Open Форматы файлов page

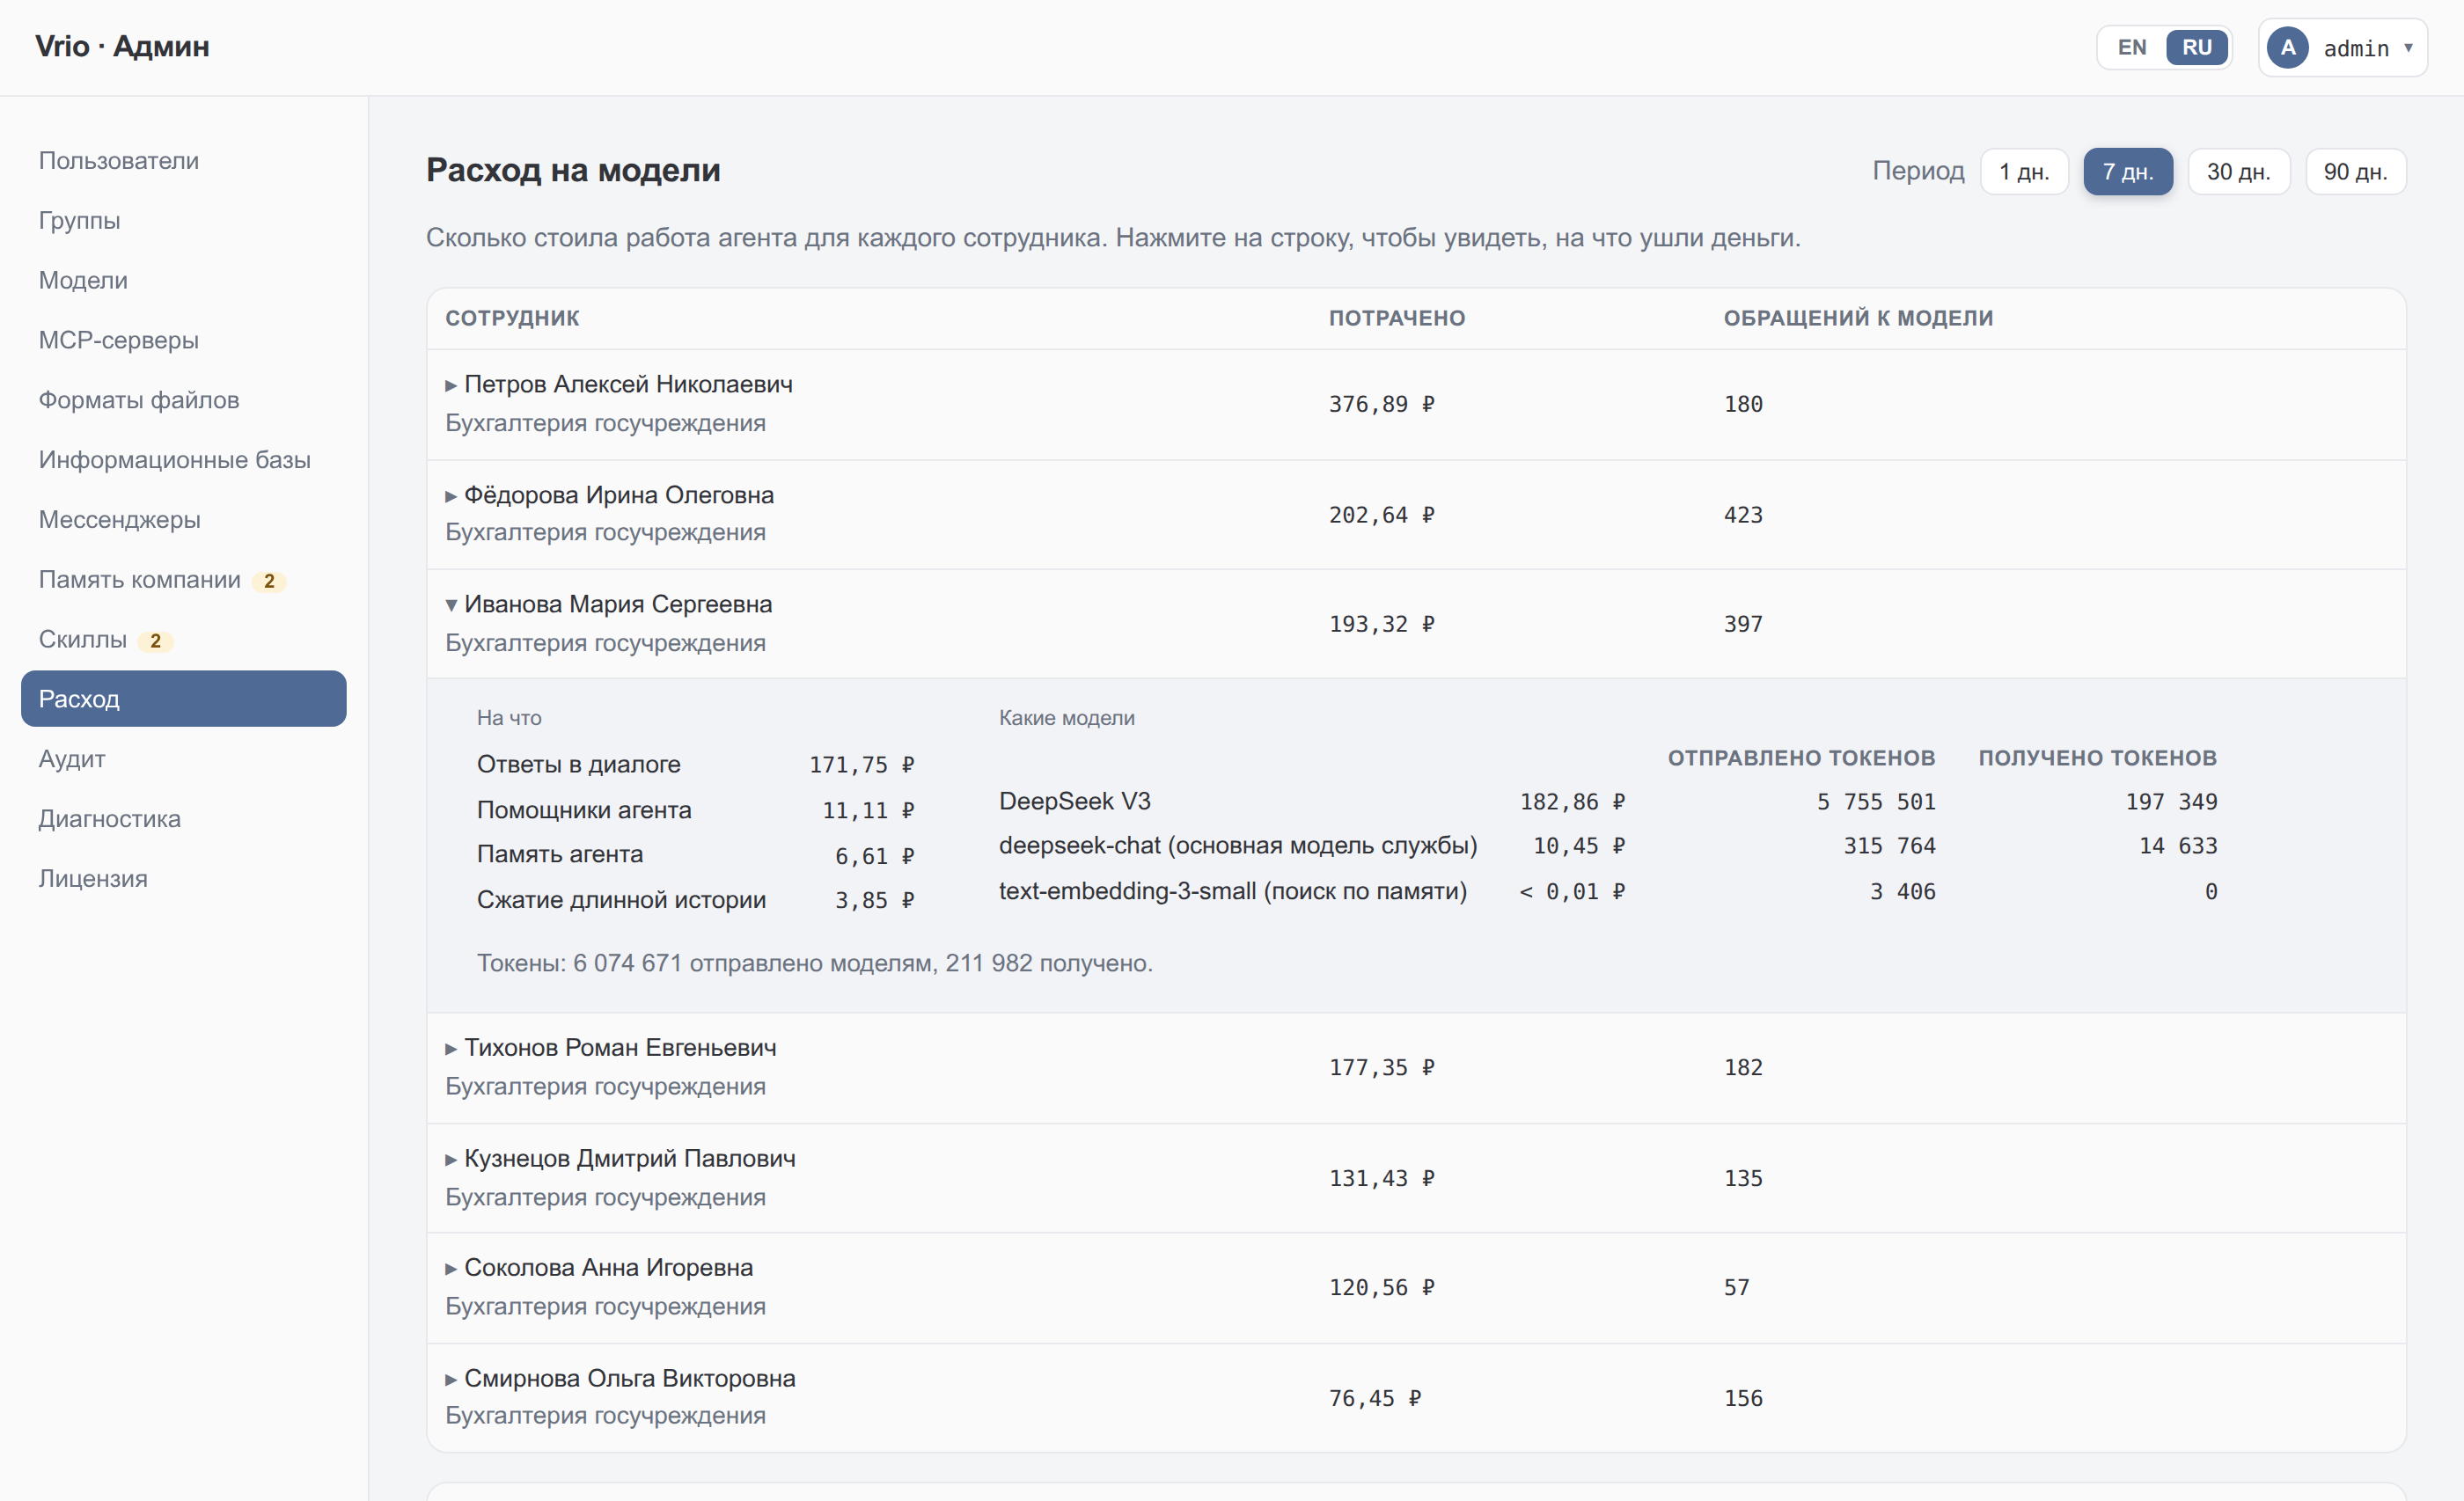click(x=183, y=400)
